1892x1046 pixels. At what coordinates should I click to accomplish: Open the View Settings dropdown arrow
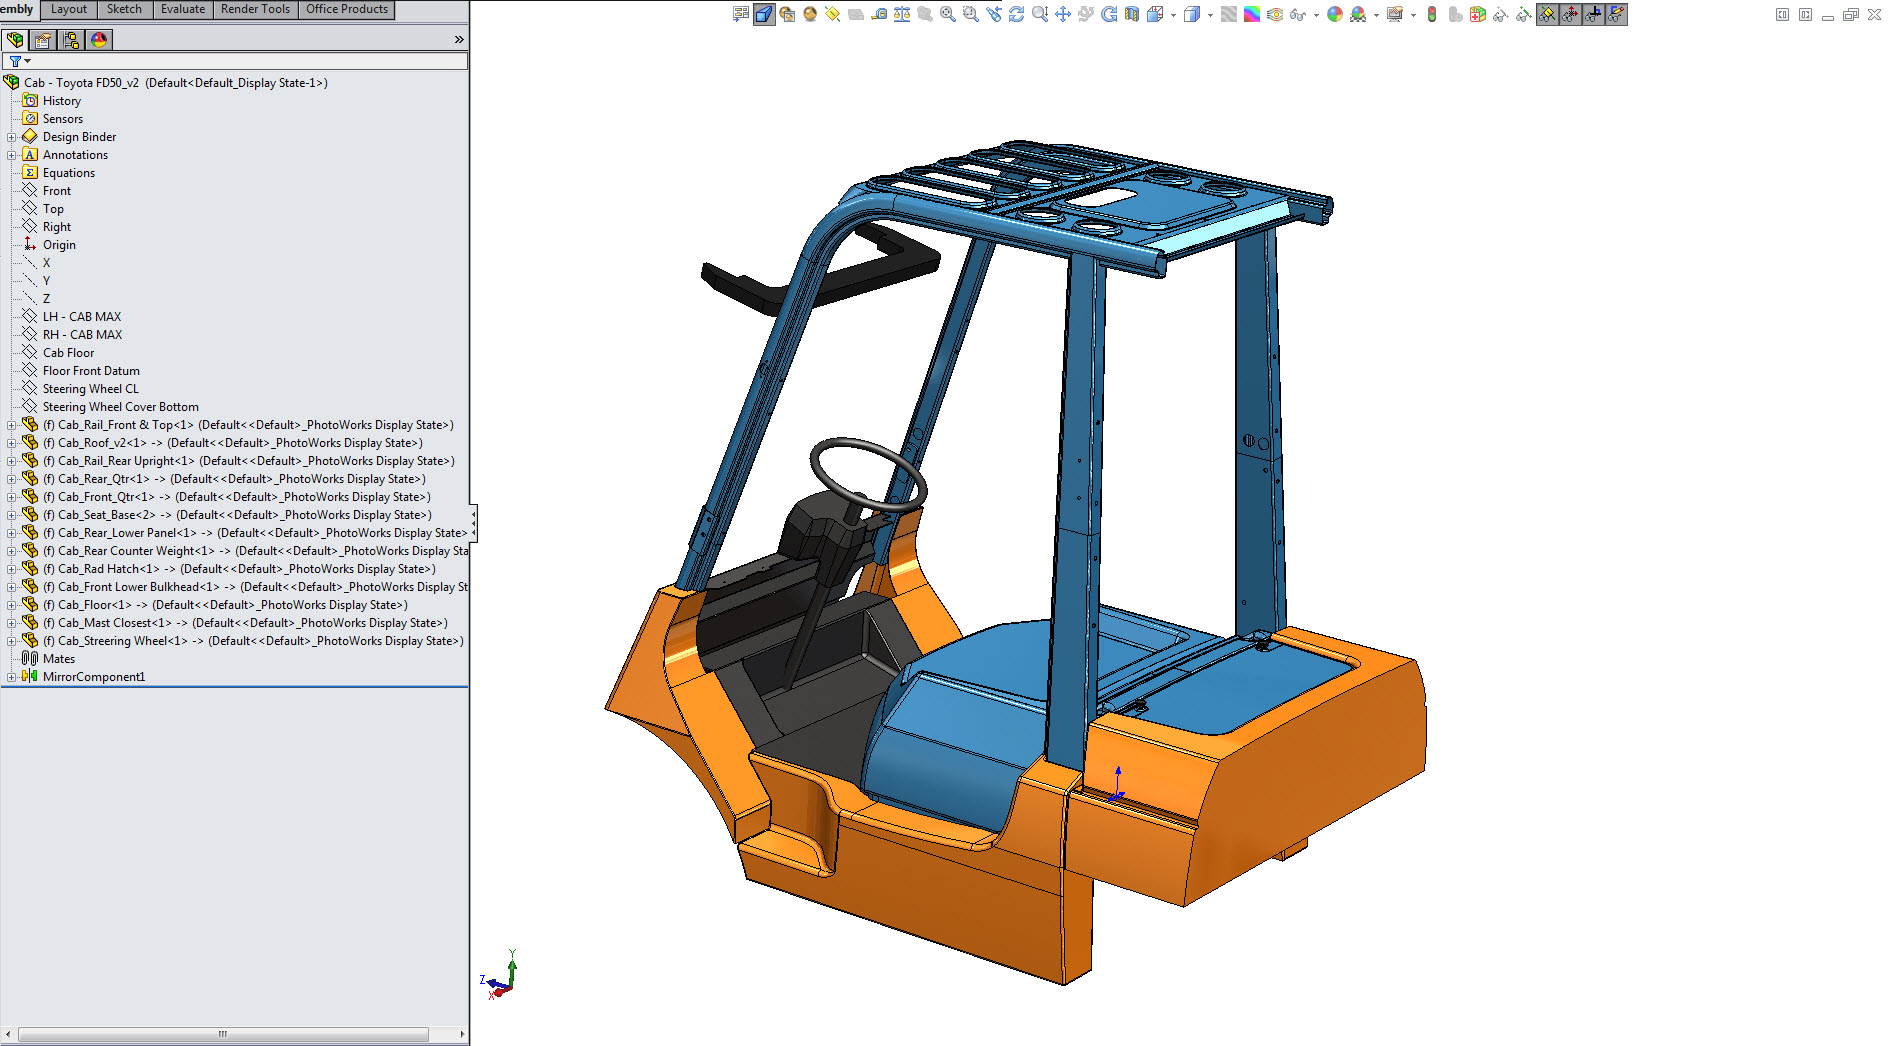click(x=1413, y=15)
